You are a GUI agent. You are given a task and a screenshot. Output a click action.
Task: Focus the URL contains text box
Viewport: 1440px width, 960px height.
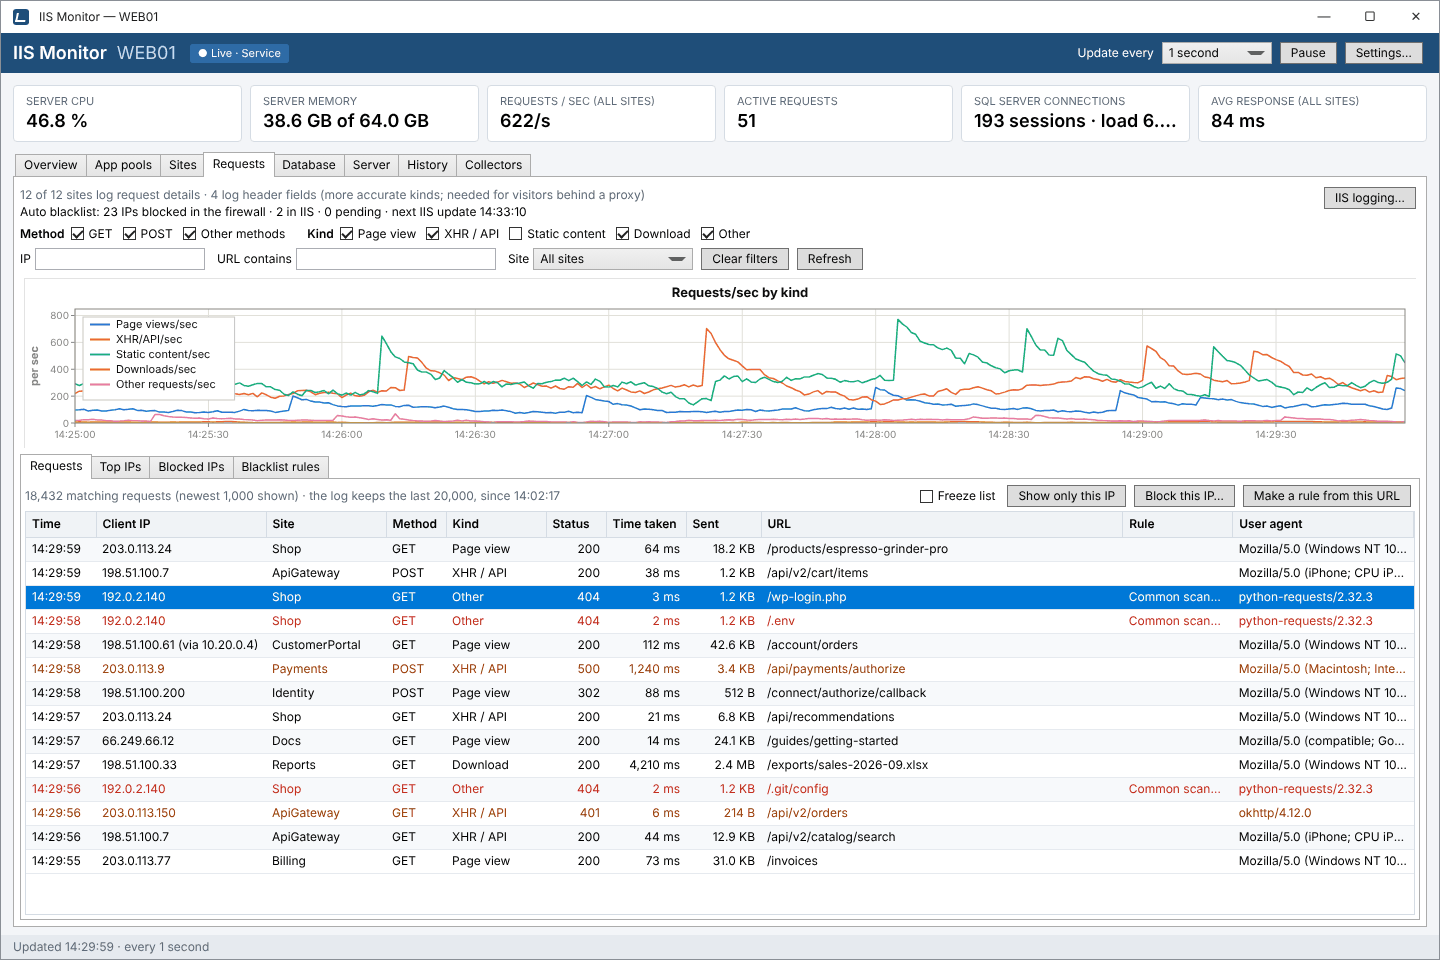pos(396,259)
